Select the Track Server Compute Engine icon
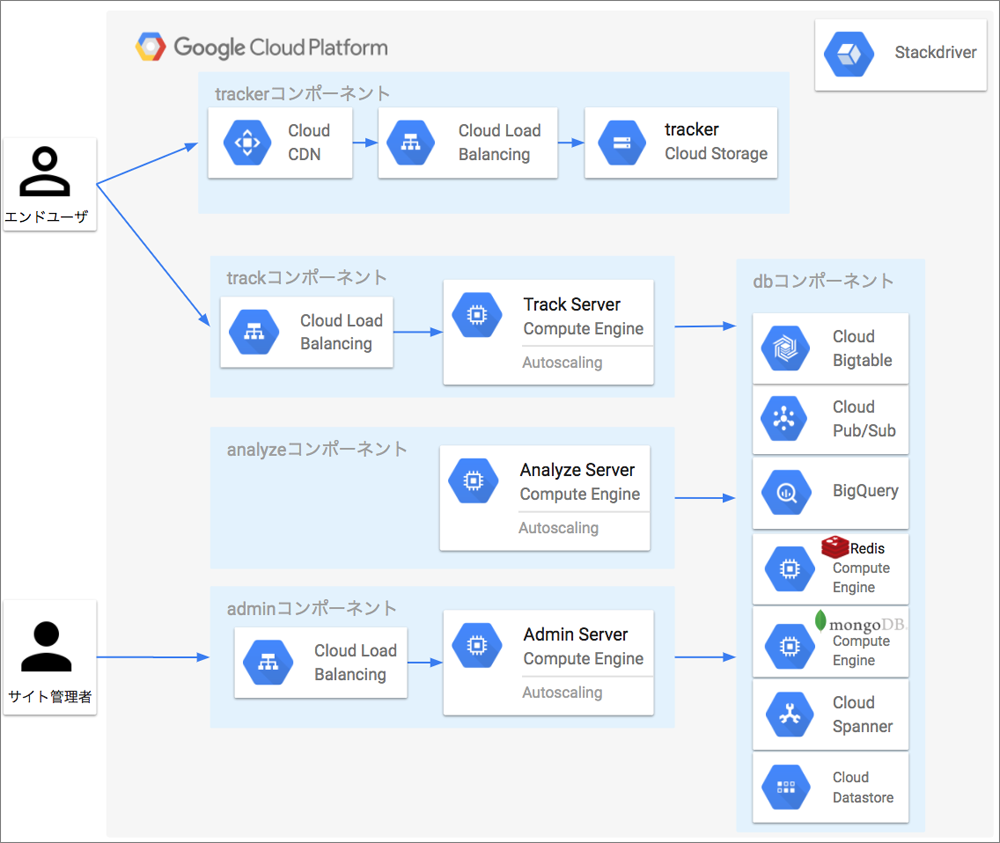Image resolution: width=1000 pixels, height=843 pixels. click(x=477, y=314)
